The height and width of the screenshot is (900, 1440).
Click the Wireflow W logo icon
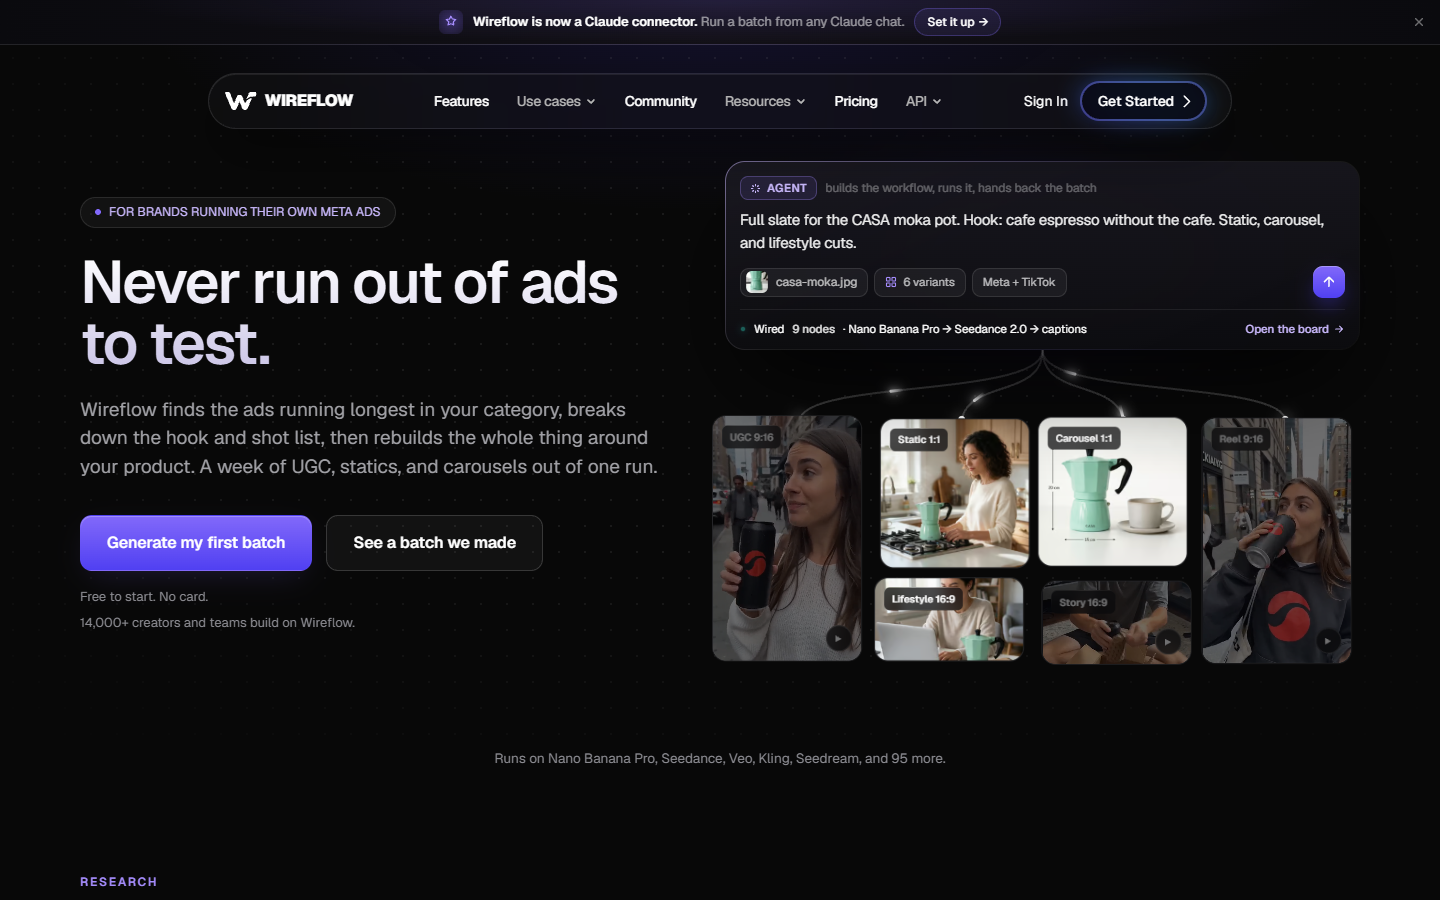240,101
